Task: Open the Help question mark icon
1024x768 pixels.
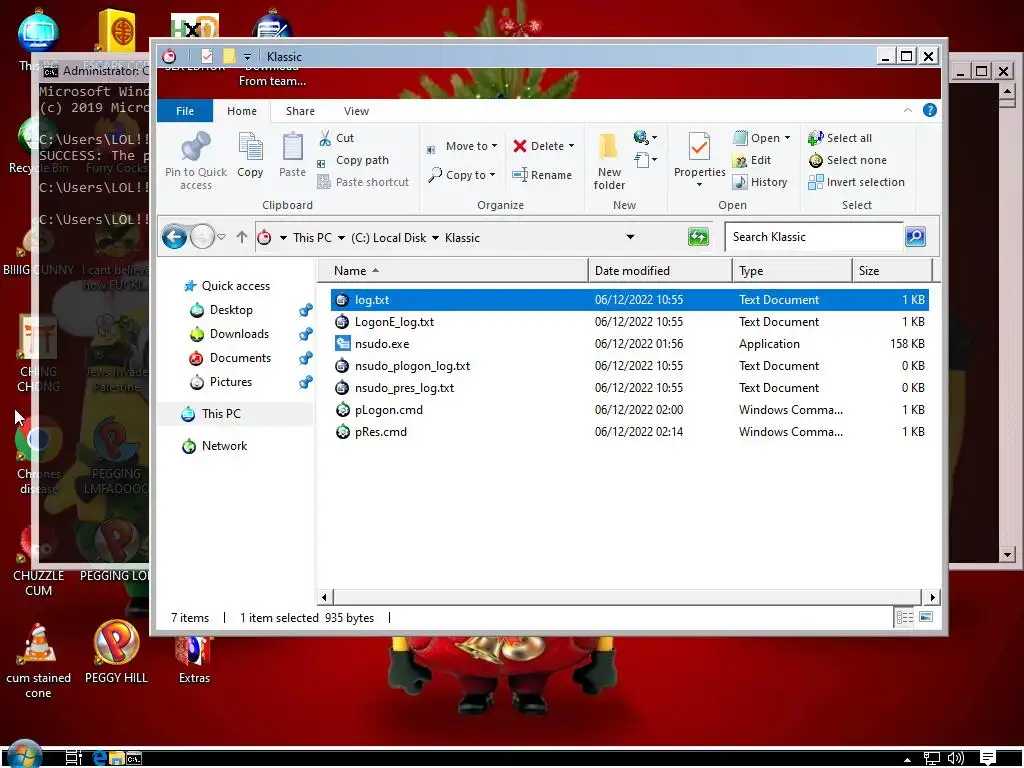Action: pyautogui.click(x=930, y=110)
